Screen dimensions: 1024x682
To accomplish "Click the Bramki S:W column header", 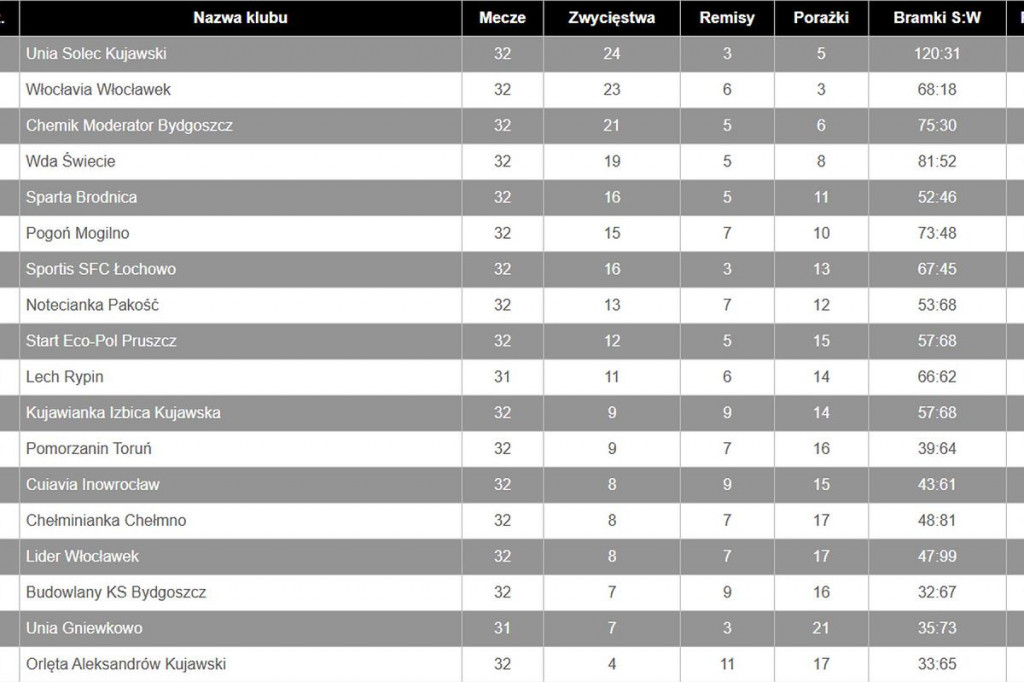I will (x=937, y=18).
